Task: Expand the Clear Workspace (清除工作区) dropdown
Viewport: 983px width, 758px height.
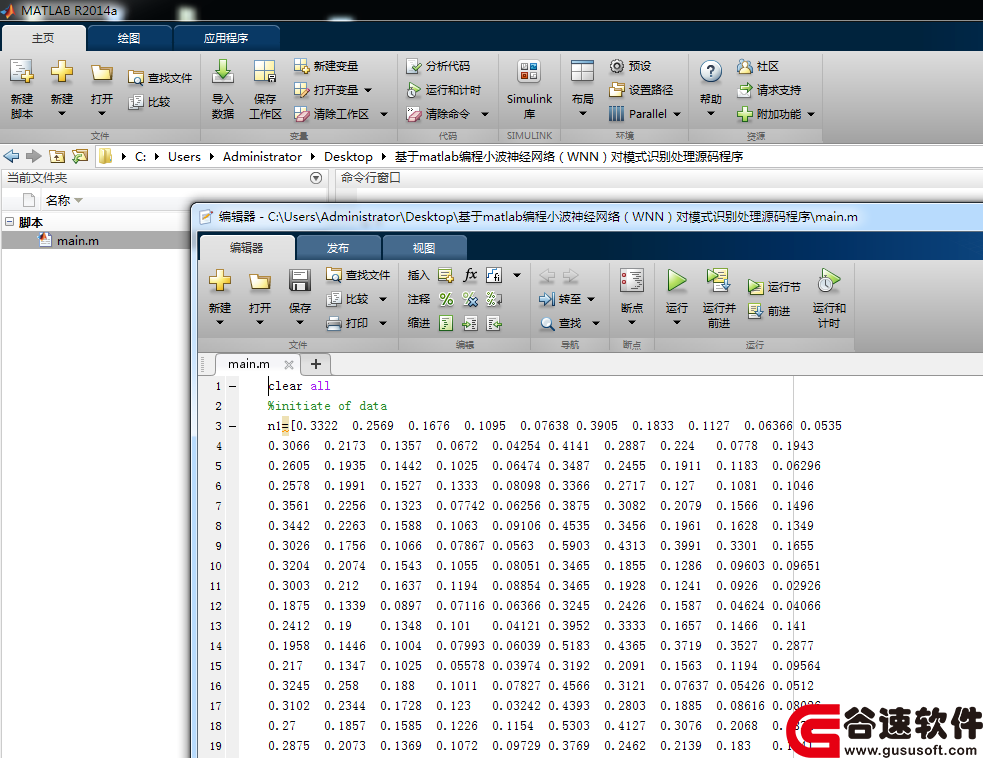Action: point(384,114)
